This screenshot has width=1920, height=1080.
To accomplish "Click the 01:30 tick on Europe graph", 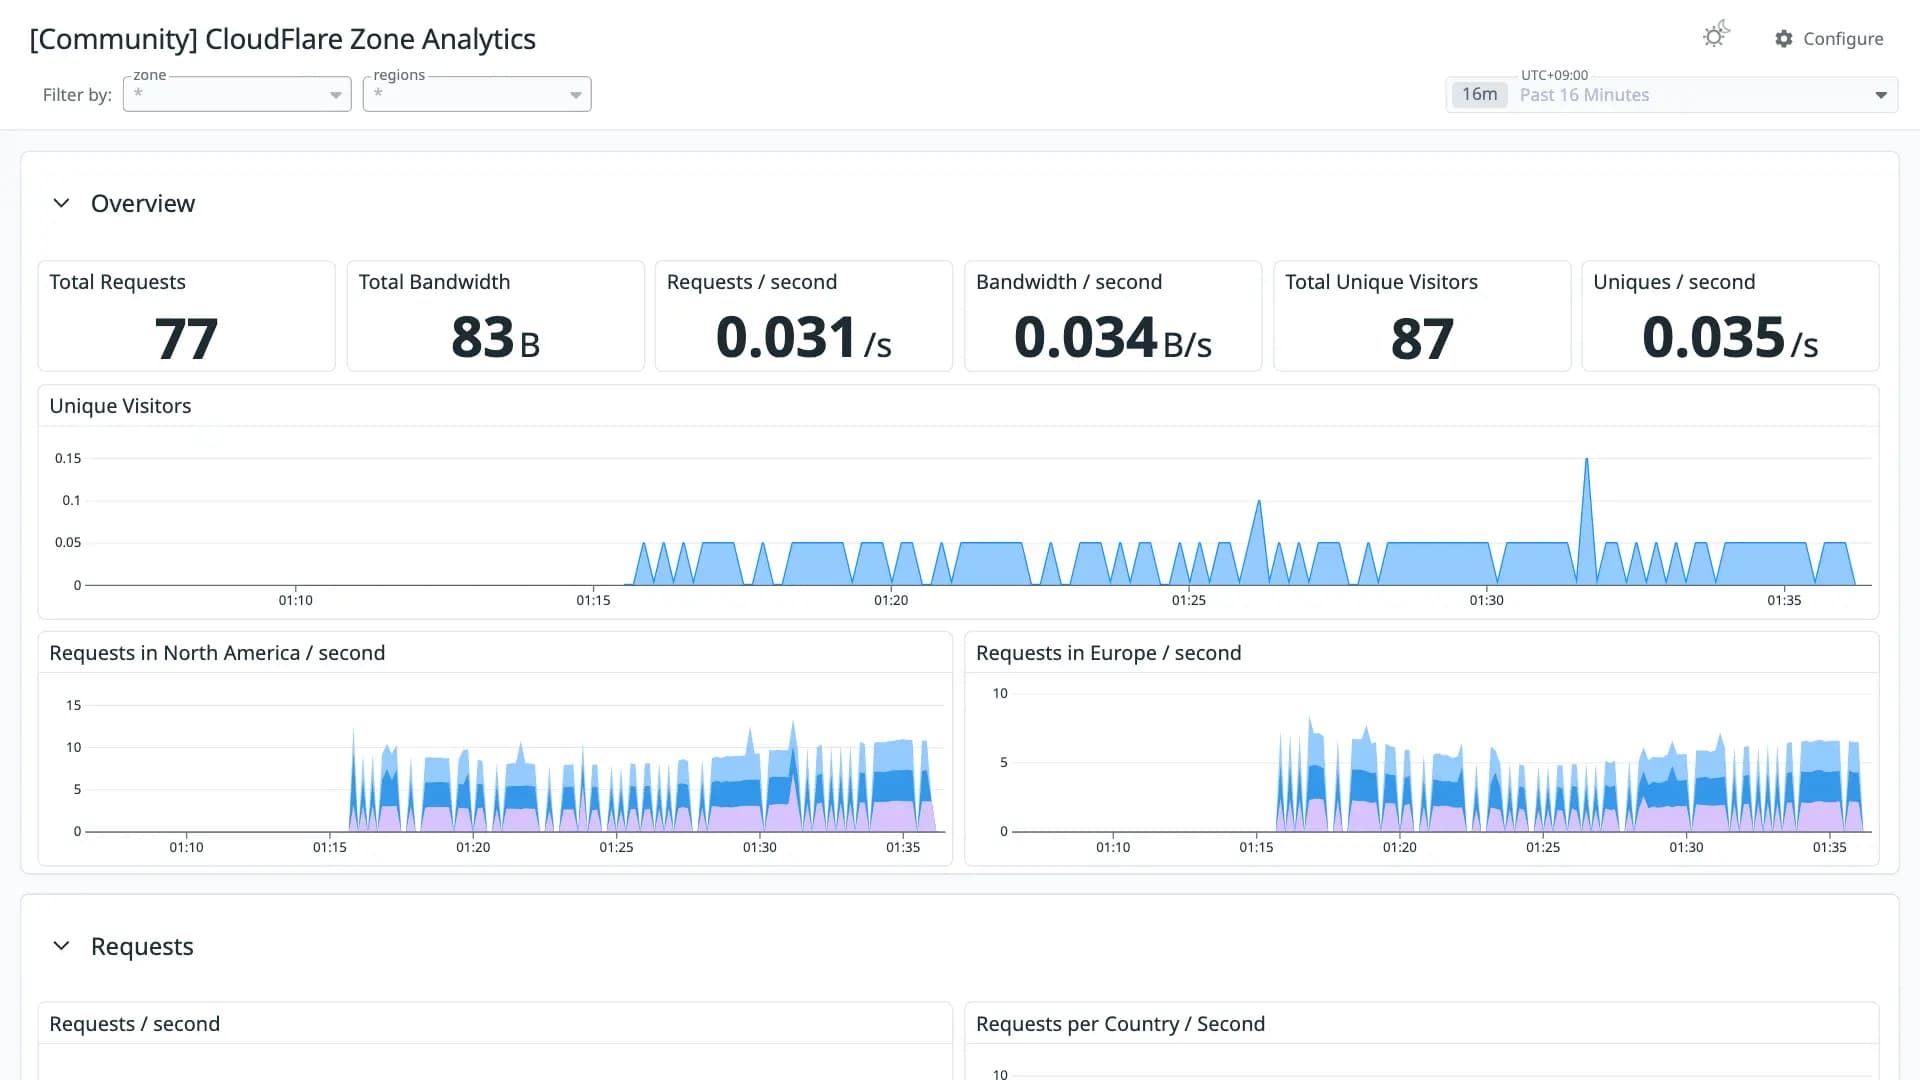I will 1686,847.
